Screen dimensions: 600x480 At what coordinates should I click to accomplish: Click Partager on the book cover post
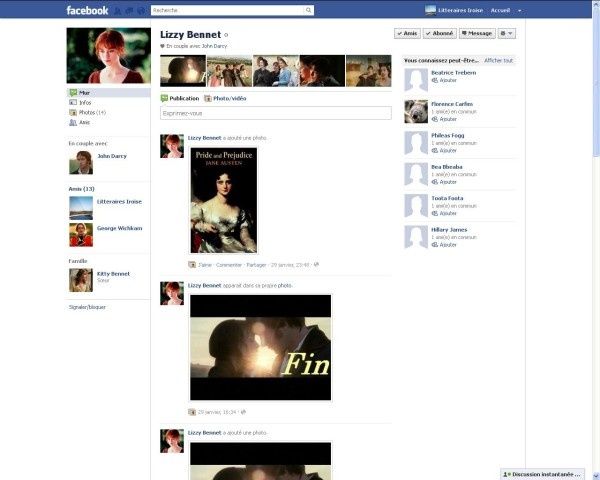click(256, 265)
